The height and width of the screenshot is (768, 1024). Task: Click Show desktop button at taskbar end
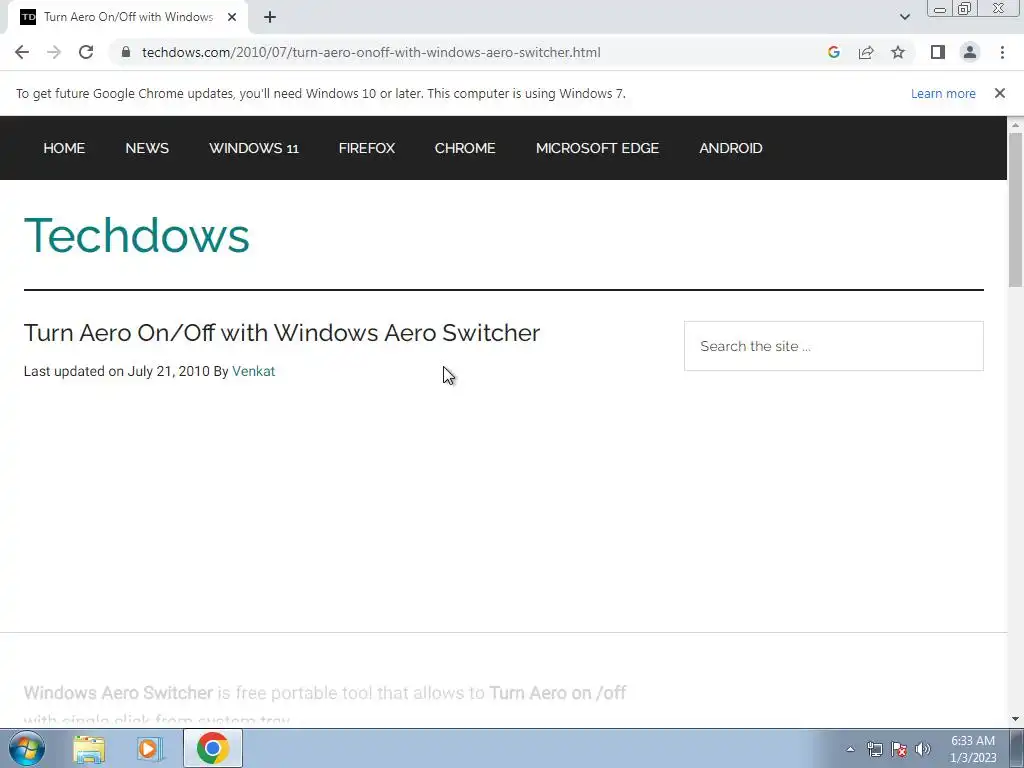pyautogui.click(x=1017, y=748)
